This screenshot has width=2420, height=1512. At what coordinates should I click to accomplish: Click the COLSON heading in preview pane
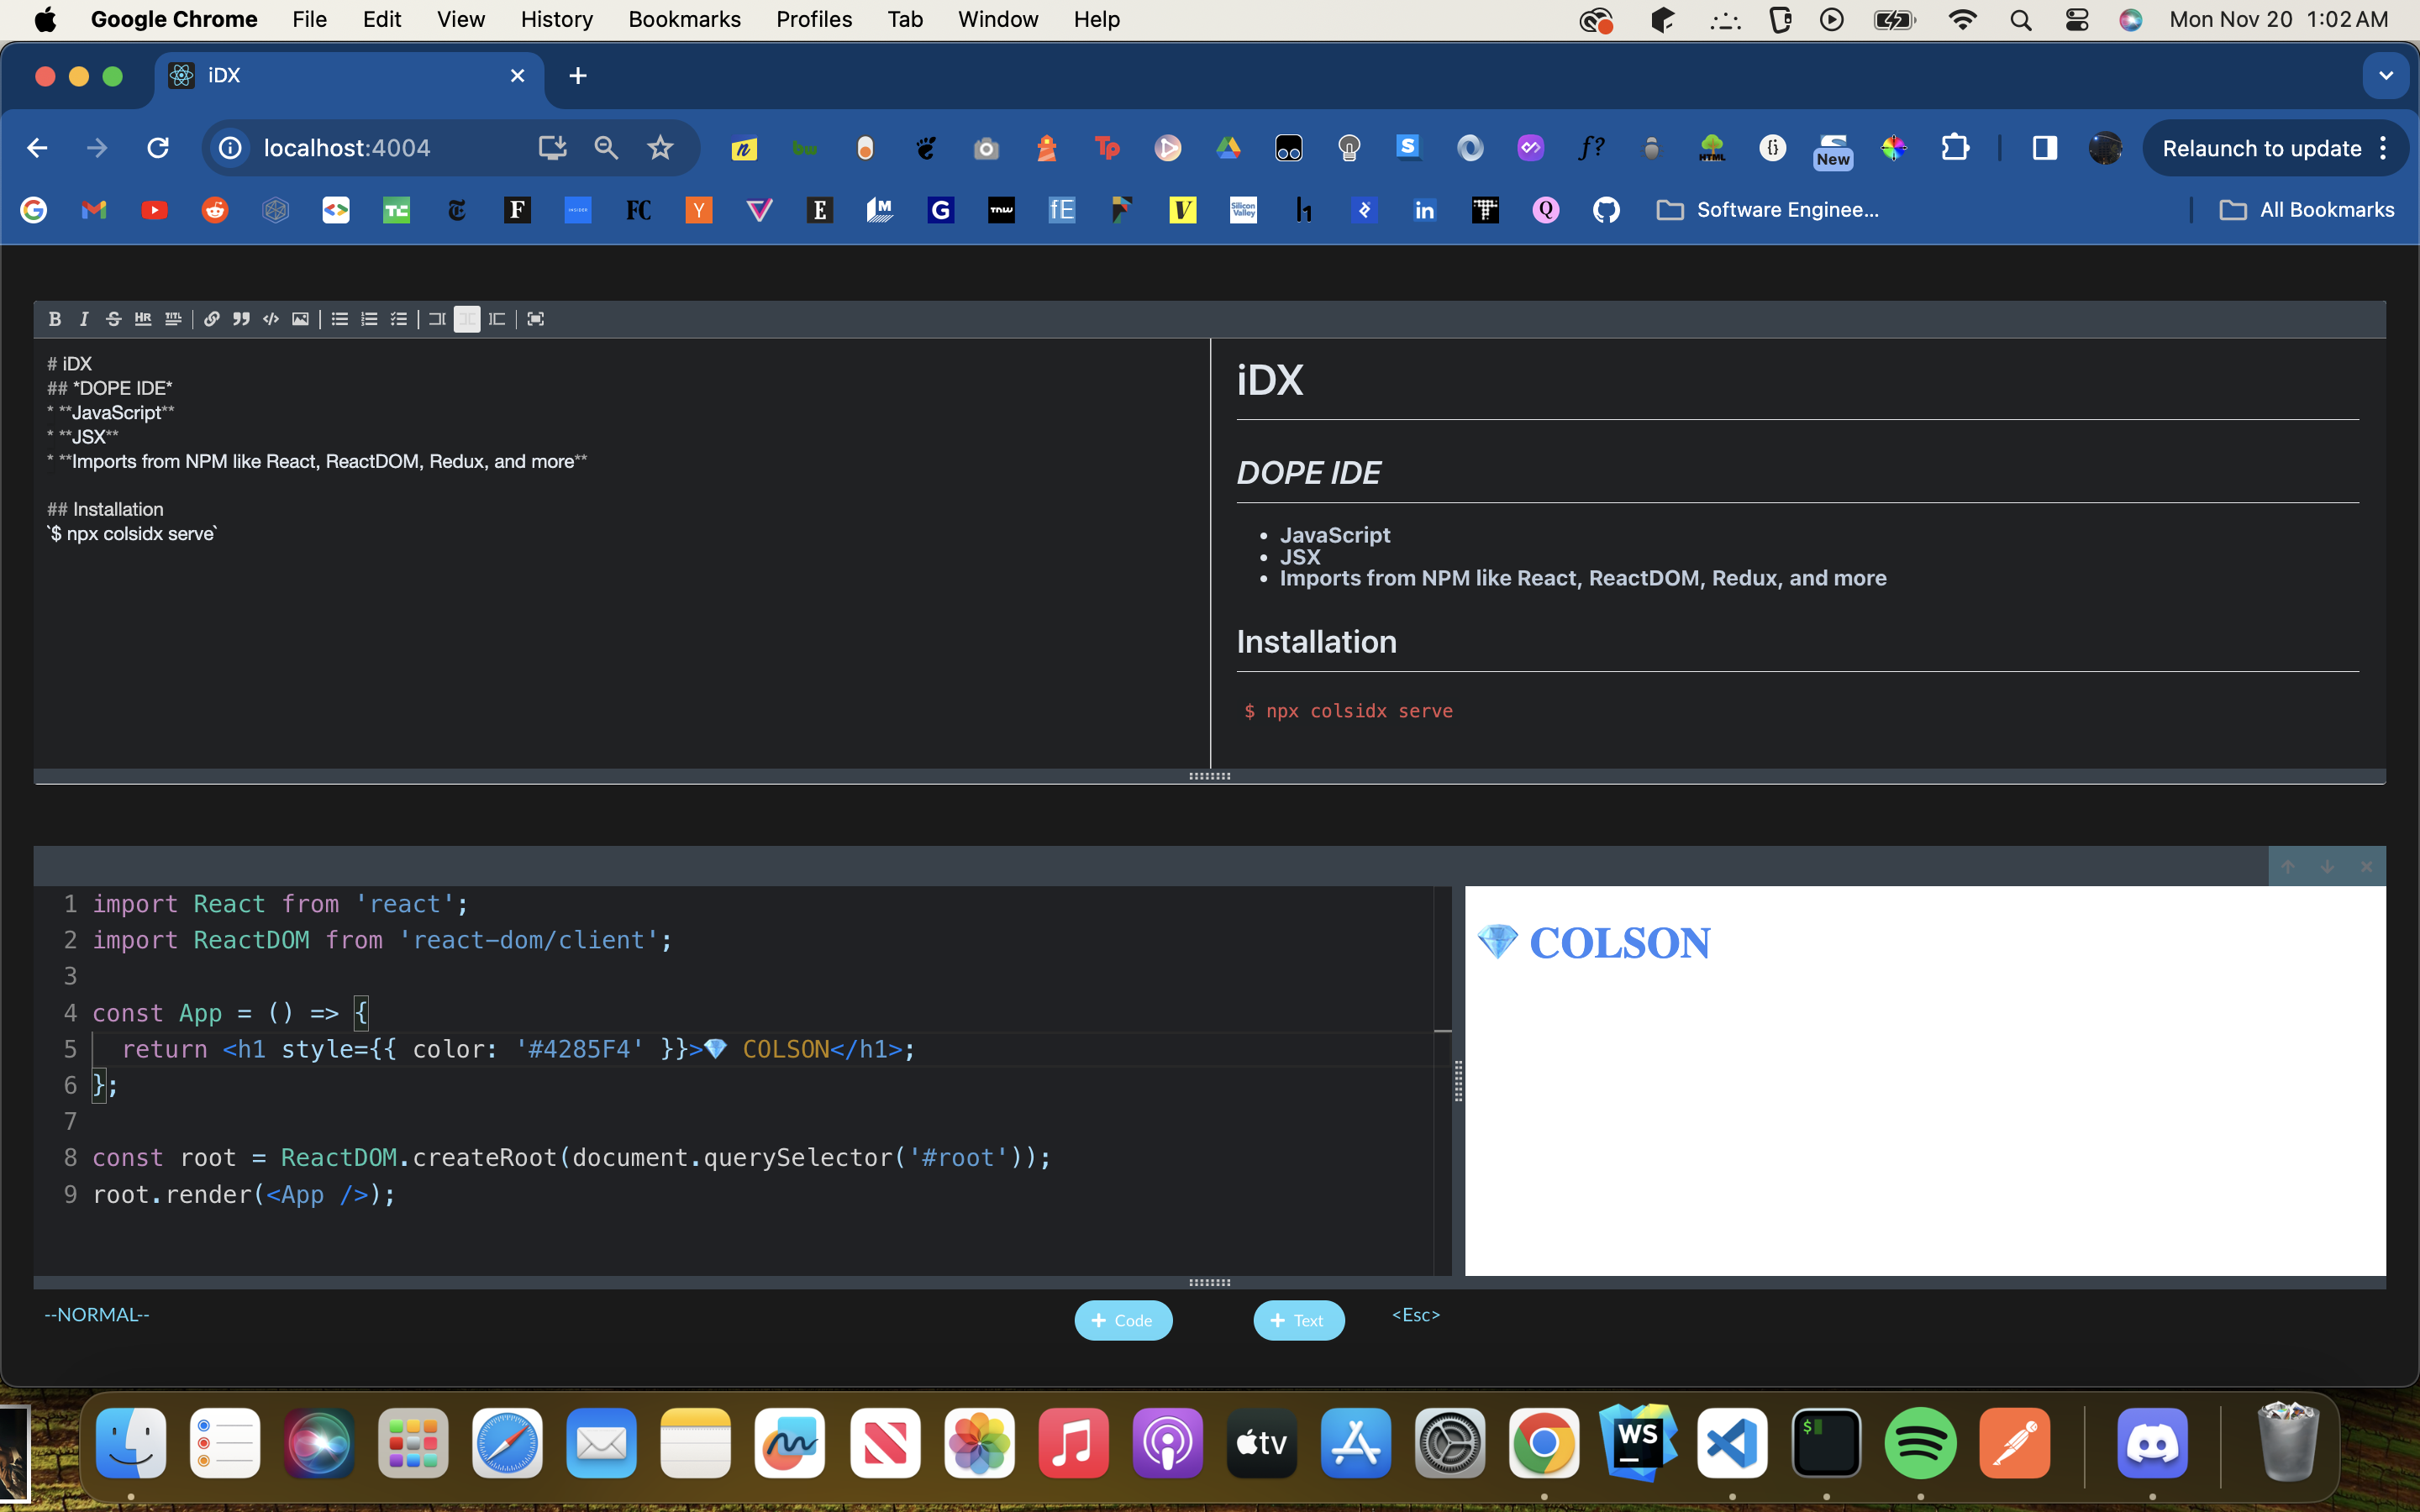pyautogui.click(x=1594, y=943)
